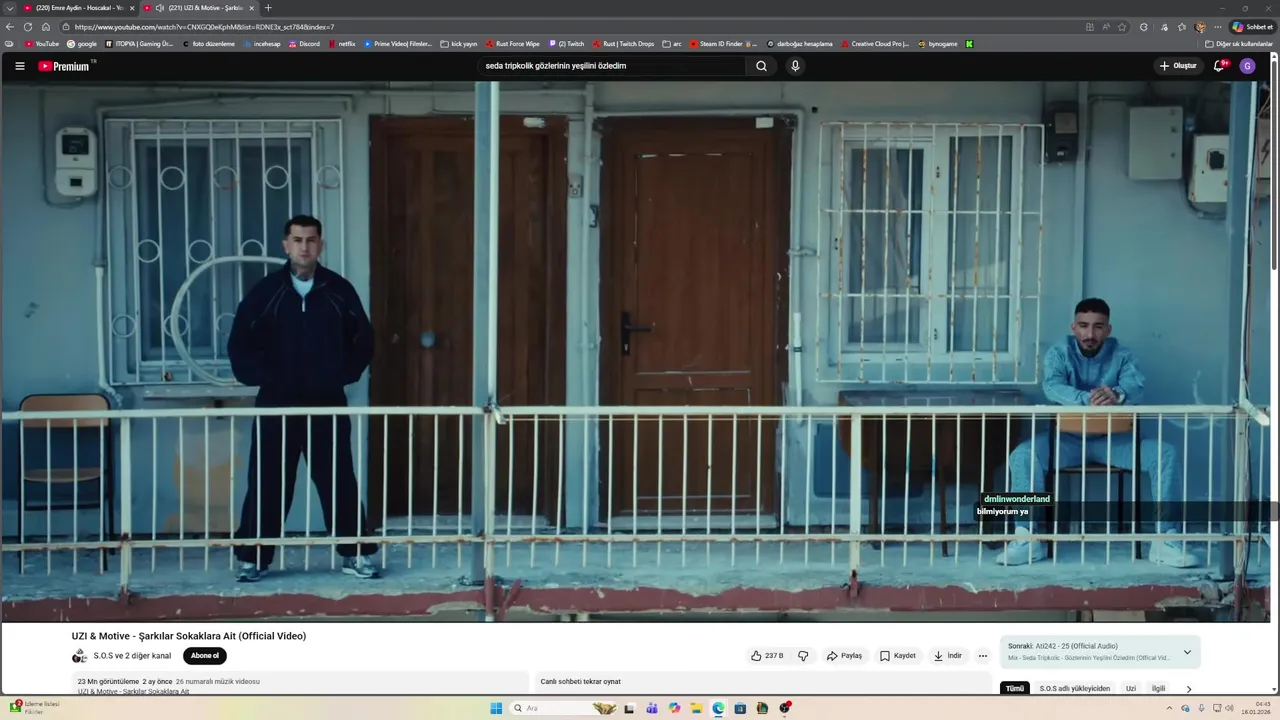Open the read aloud icon in address bar
The image size is (1280, 720).
point(1105,27)
